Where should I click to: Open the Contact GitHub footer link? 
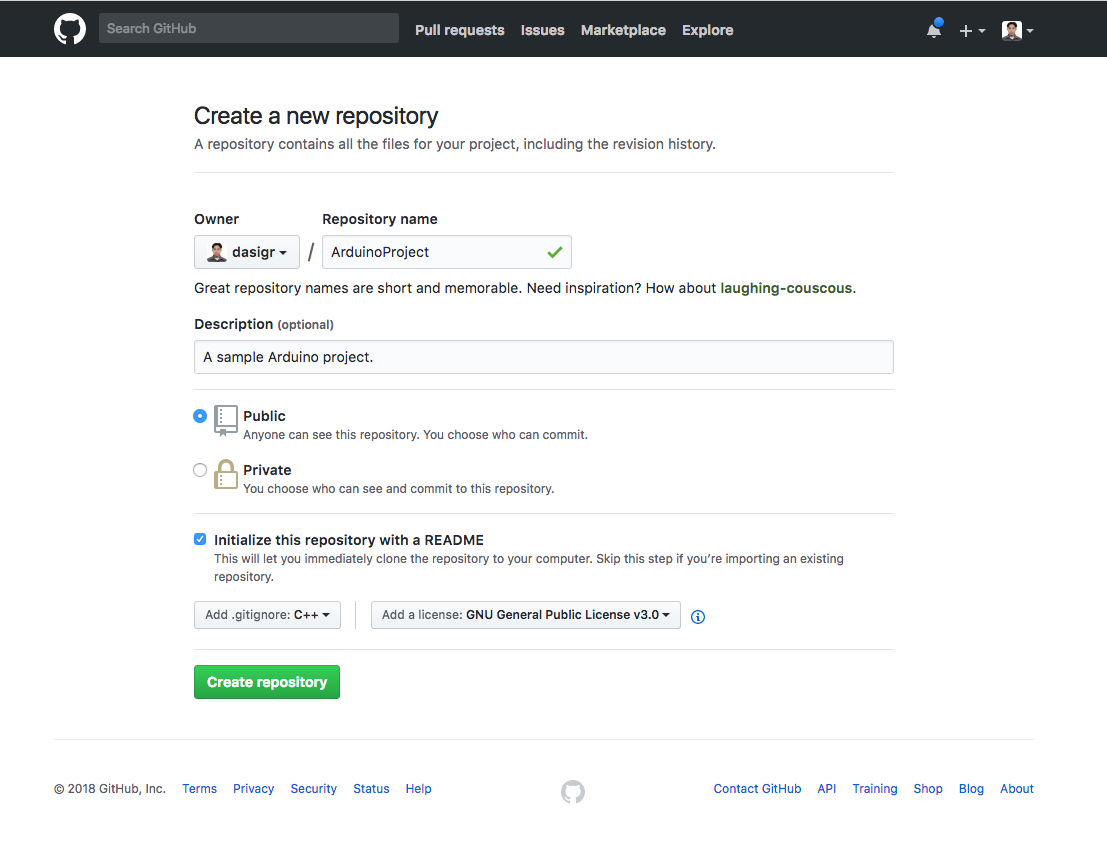[758, 788]
